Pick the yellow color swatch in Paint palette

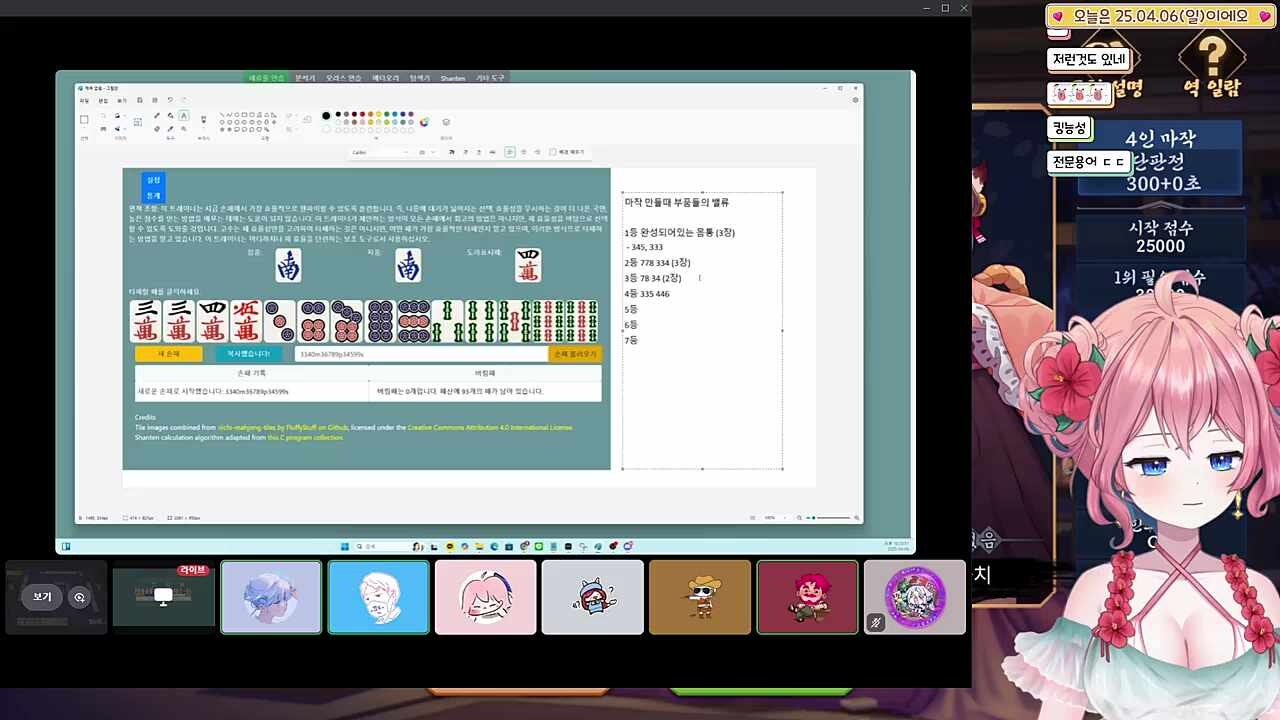tap(379, 114)
